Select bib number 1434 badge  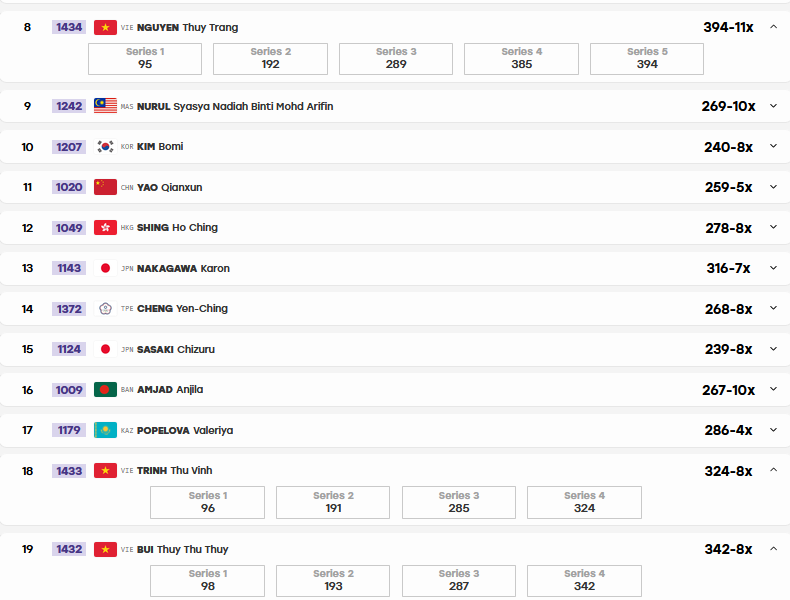[x=69, y=27]
